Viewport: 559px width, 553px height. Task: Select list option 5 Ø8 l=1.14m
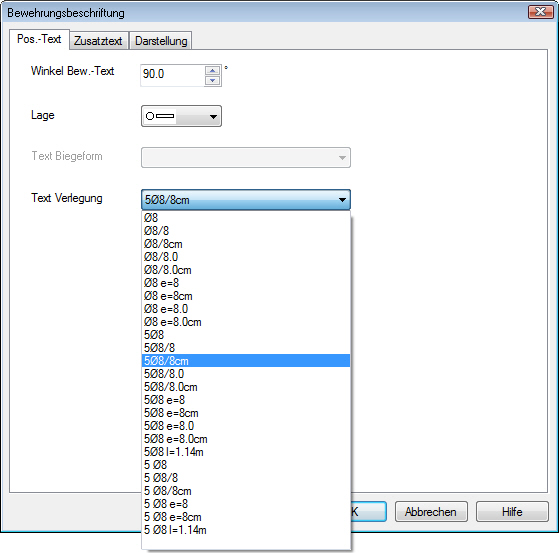246,530
